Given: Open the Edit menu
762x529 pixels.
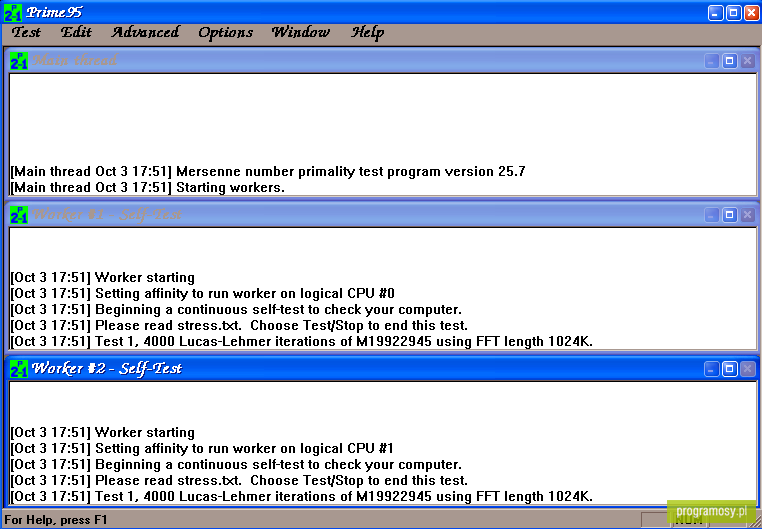Looking at the screenshot, I should coord(76,33).
